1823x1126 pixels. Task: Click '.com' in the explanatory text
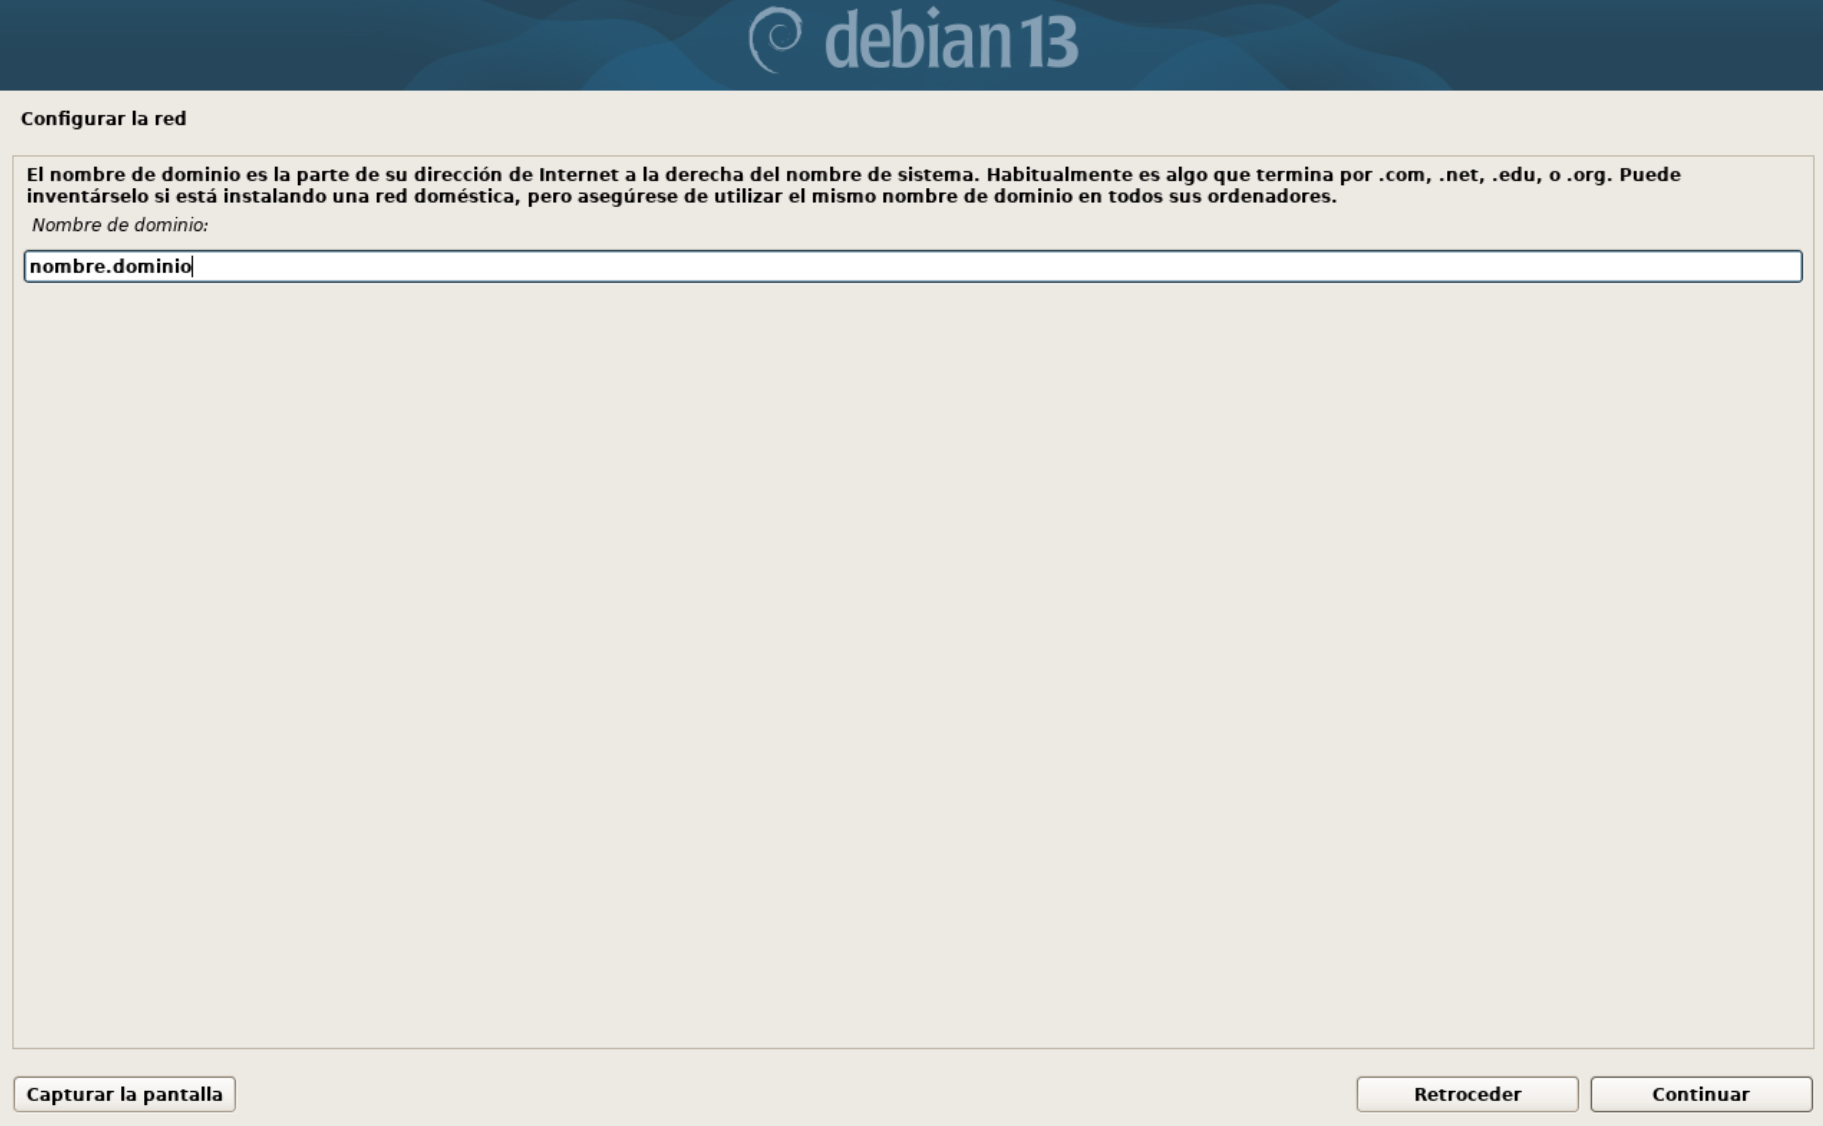pos(1402,175)
